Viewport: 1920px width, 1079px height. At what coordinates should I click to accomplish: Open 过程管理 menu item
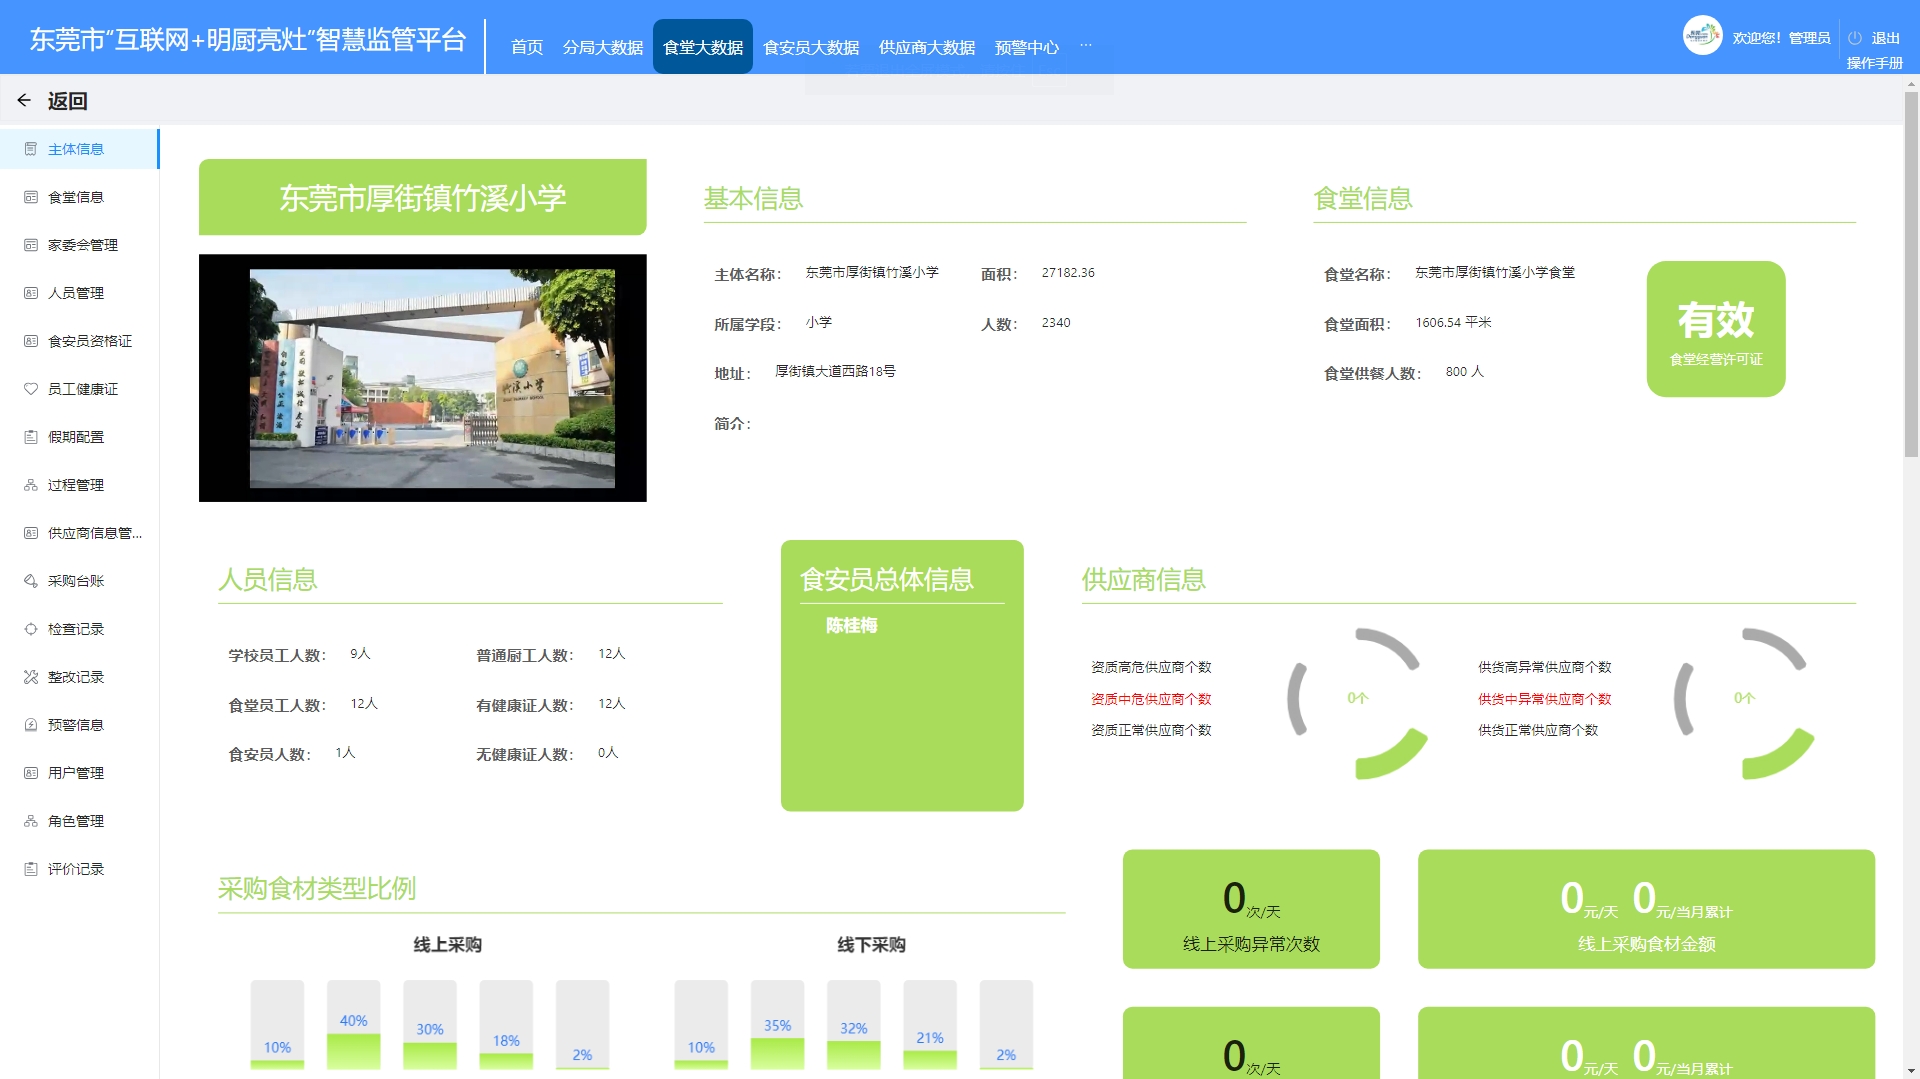[79, 485]
